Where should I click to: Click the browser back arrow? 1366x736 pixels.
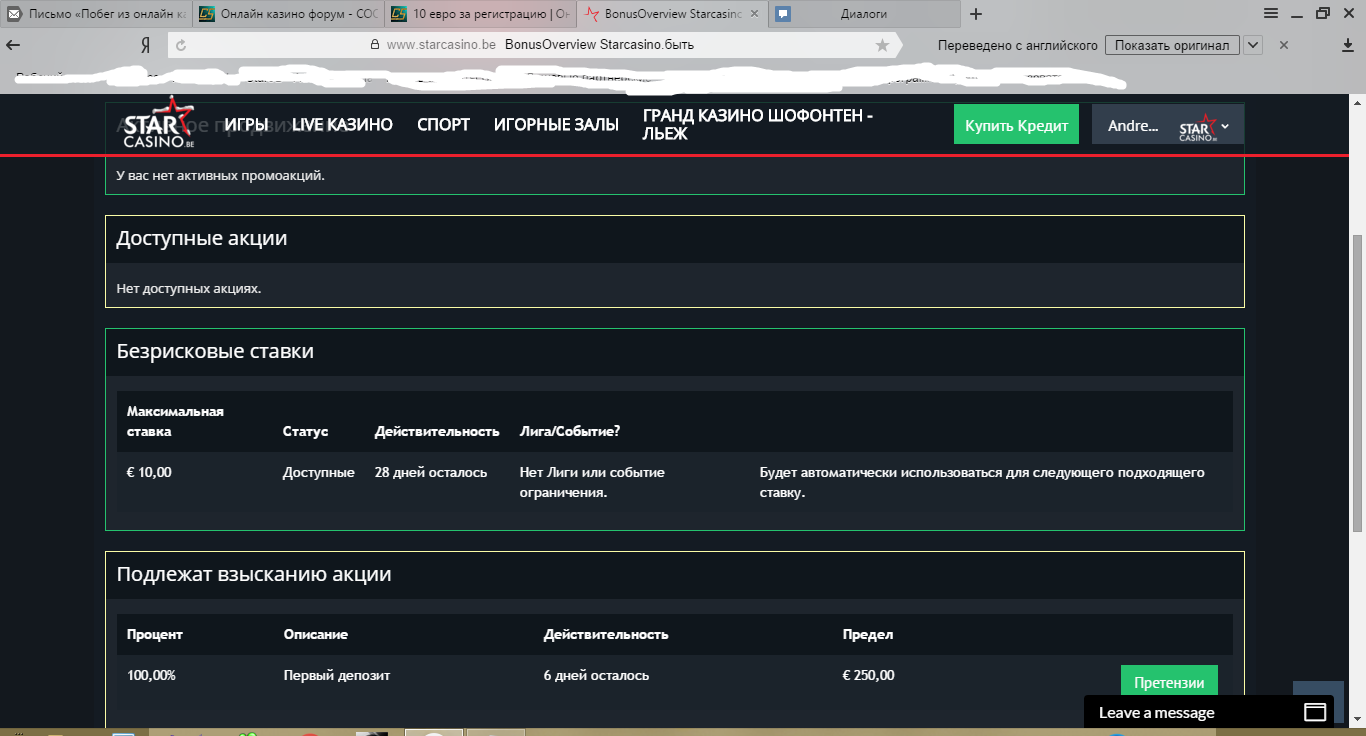[14, 45]
